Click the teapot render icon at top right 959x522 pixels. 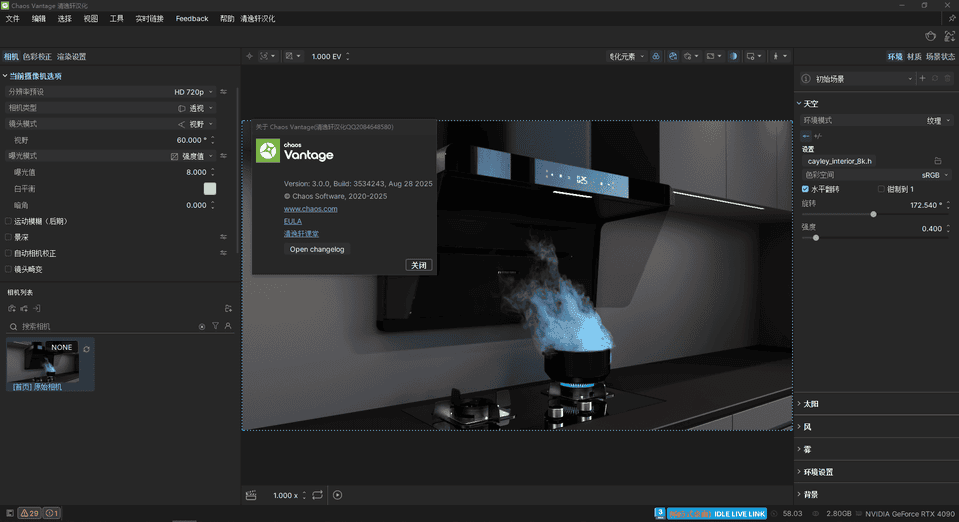[930, 36]
